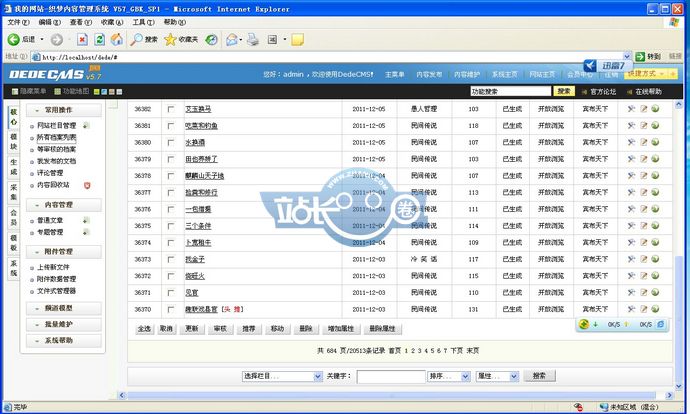690x414 pixels.
Task: Tick the checkbox for row 36382
Action: click(x=171, y=109)
